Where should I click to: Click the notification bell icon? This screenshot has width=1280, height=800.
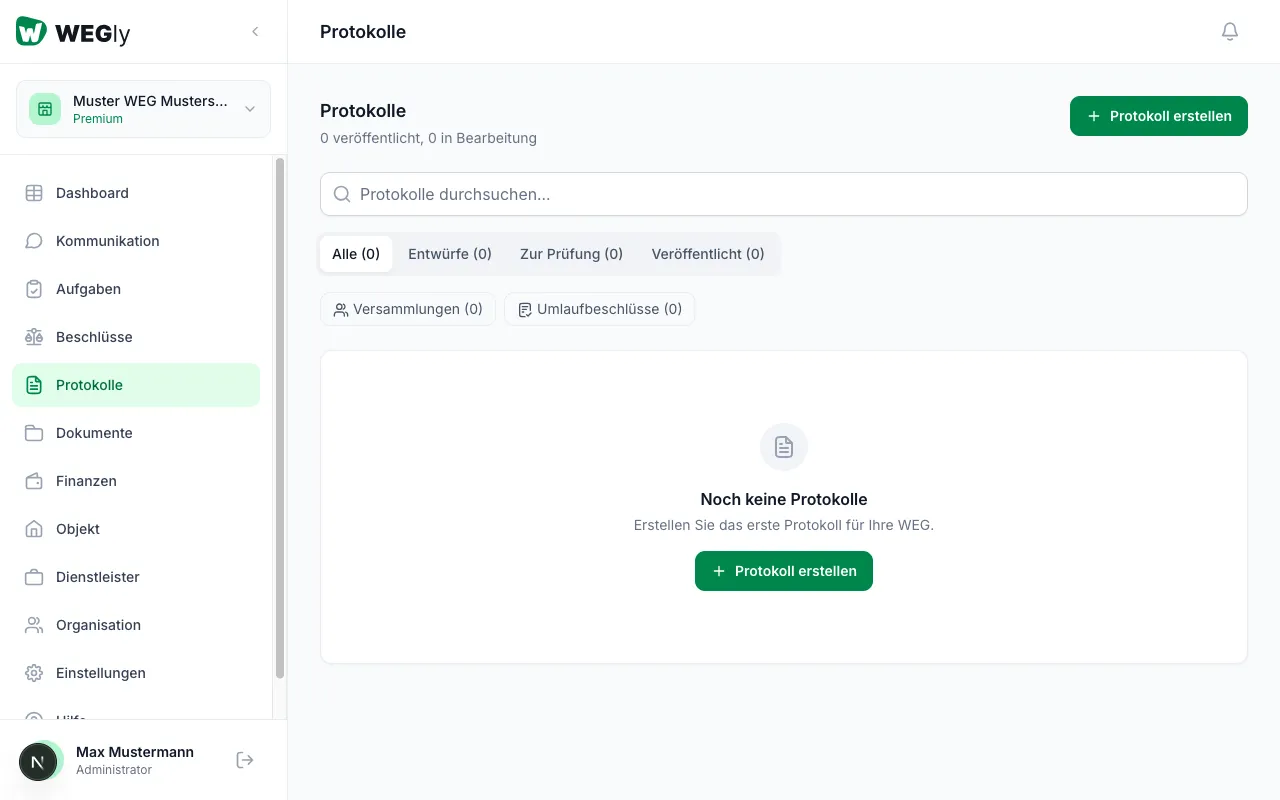[1230, 32]
